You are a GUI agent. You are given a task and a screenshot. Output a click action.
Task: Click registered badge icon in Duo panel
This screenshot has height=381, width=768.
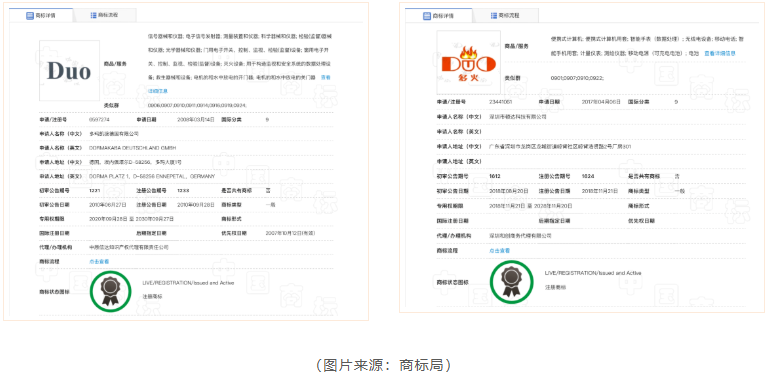point(110,291)
